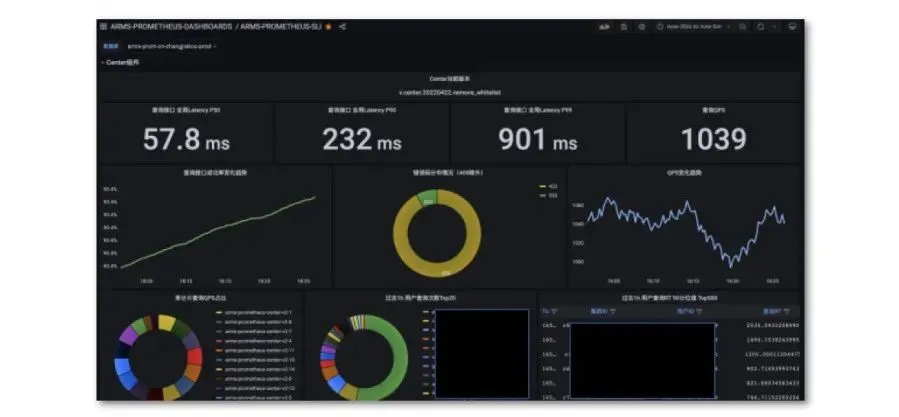Open the Top500 RT table panel title

tap(670, 298)
